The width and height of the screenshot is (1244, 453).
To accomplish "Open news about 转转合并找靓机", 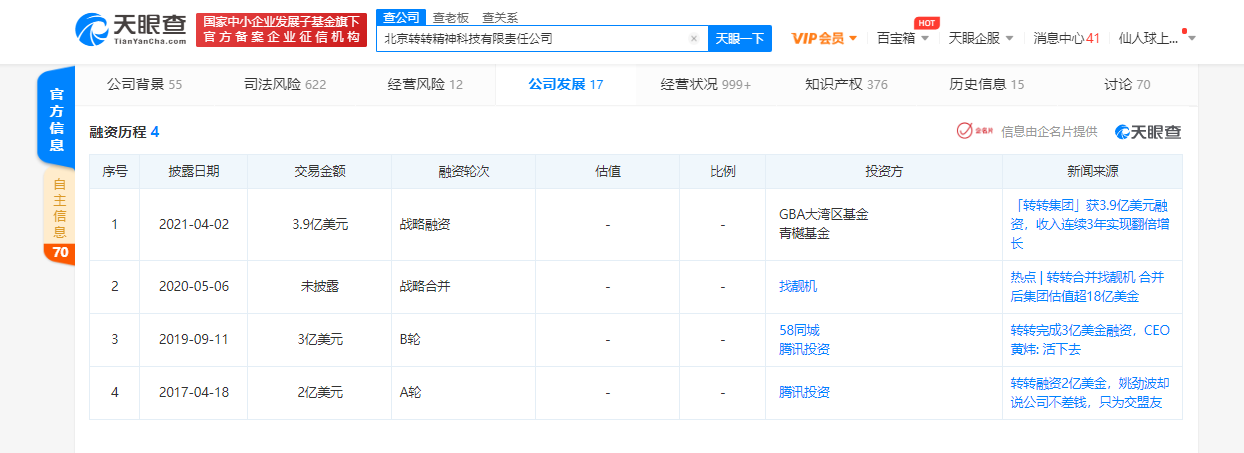I will point(1088,286).
